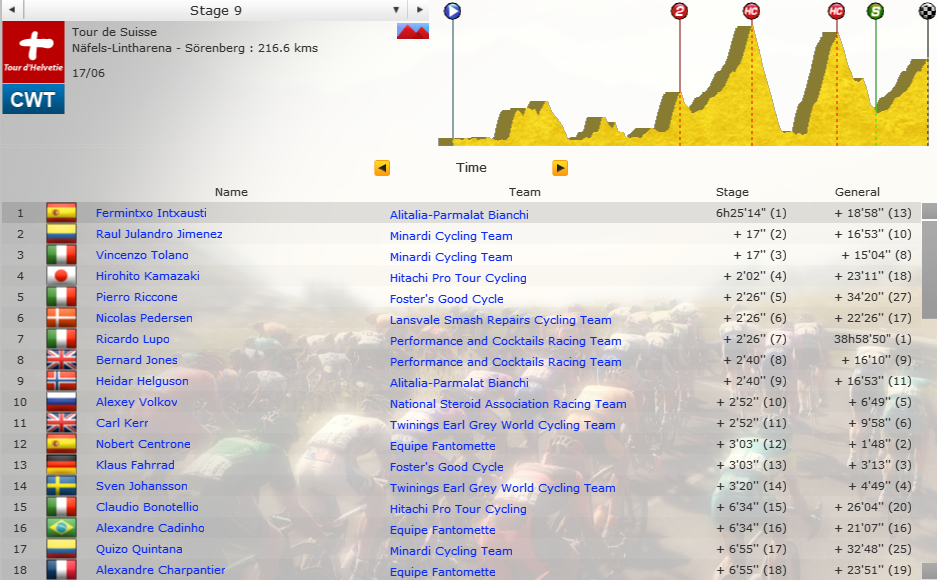Viewport: 937px width, 580px height.
Task: Sort by the Team column header
Action: (525, 192)
